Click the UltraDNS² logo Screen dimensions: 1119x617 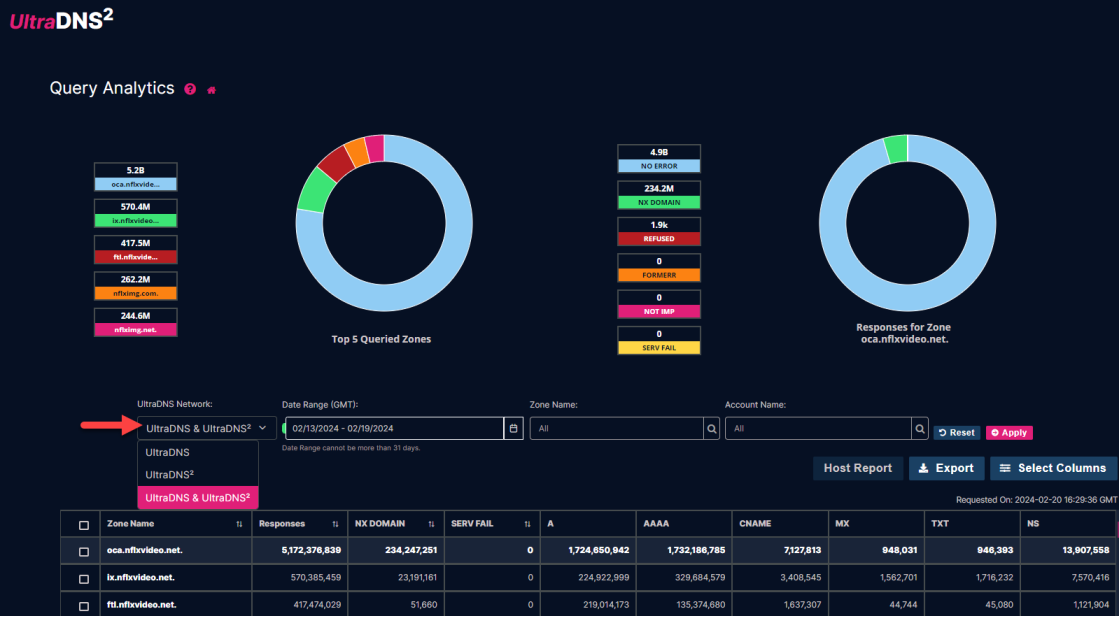tap(61, 21)
